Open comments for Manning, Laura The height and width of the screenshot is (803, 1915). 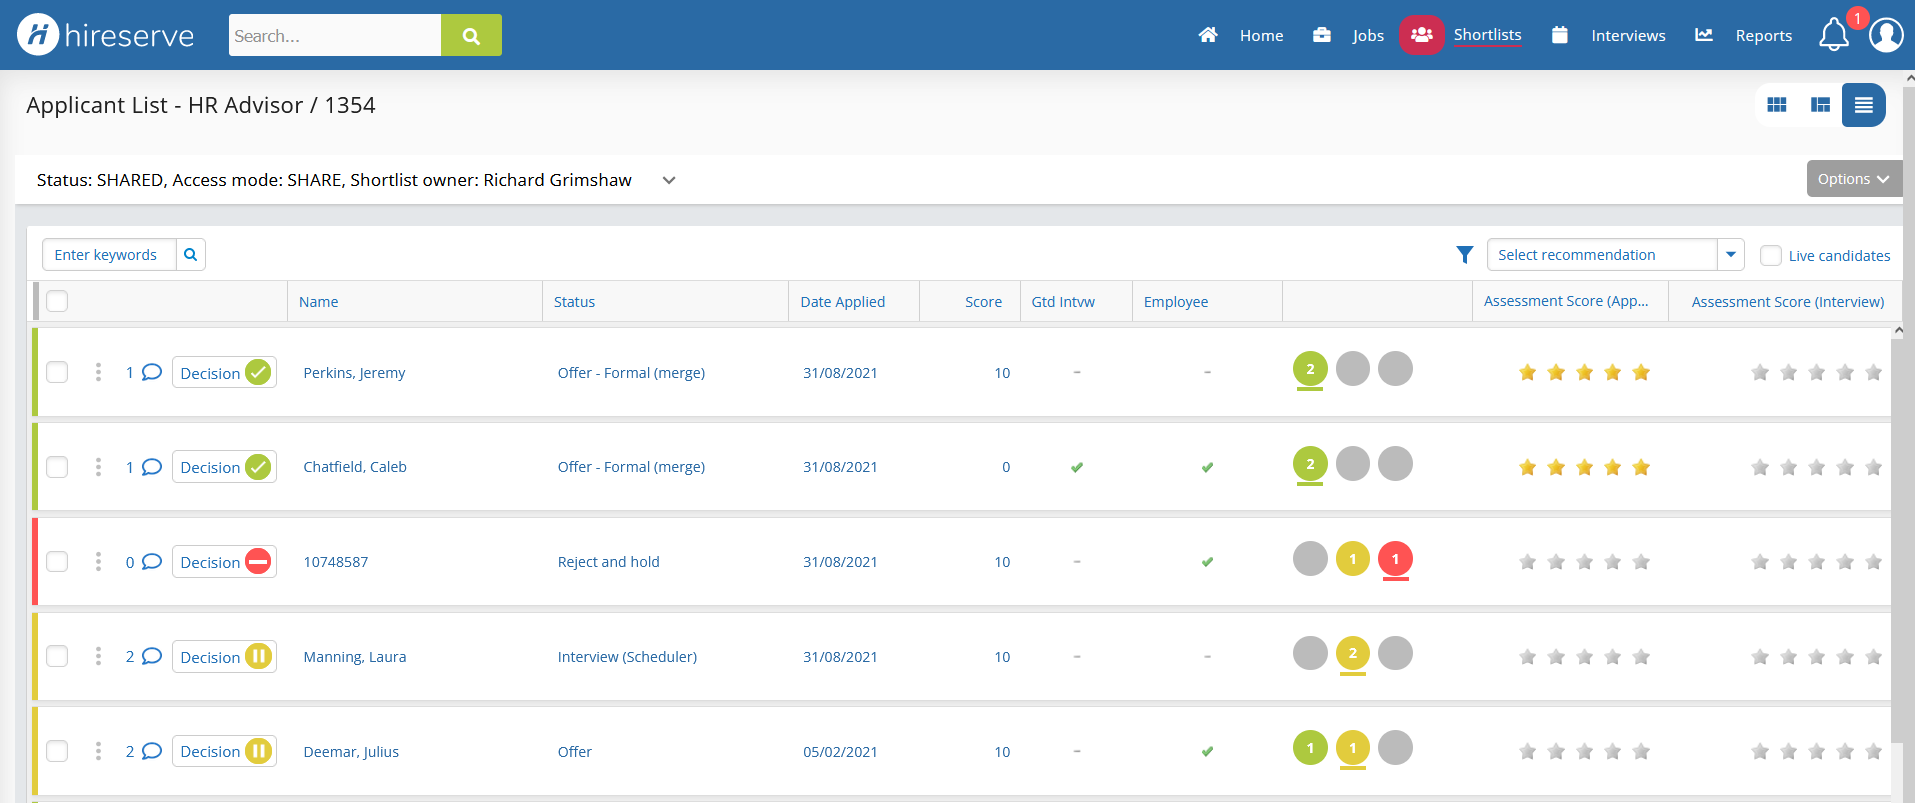(152, 656)
